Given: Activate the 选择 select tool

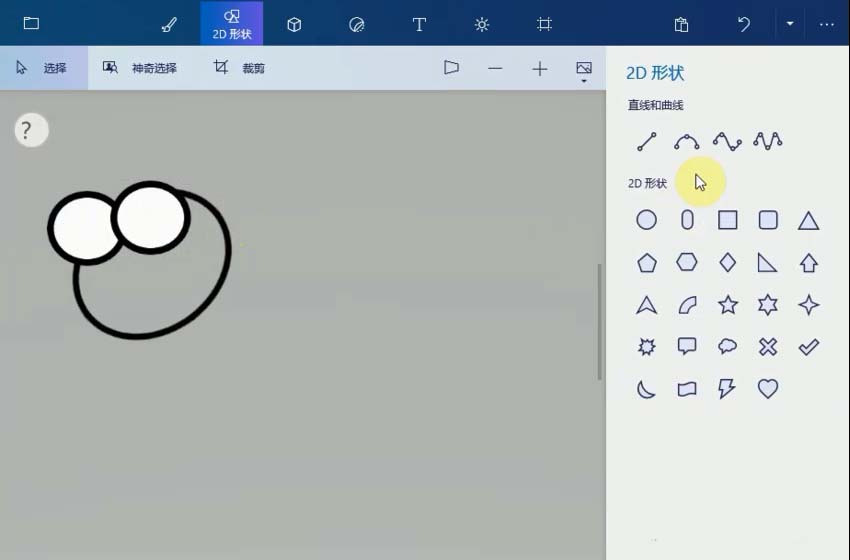Looking at the screenshot, I should [x=44, y=68].
